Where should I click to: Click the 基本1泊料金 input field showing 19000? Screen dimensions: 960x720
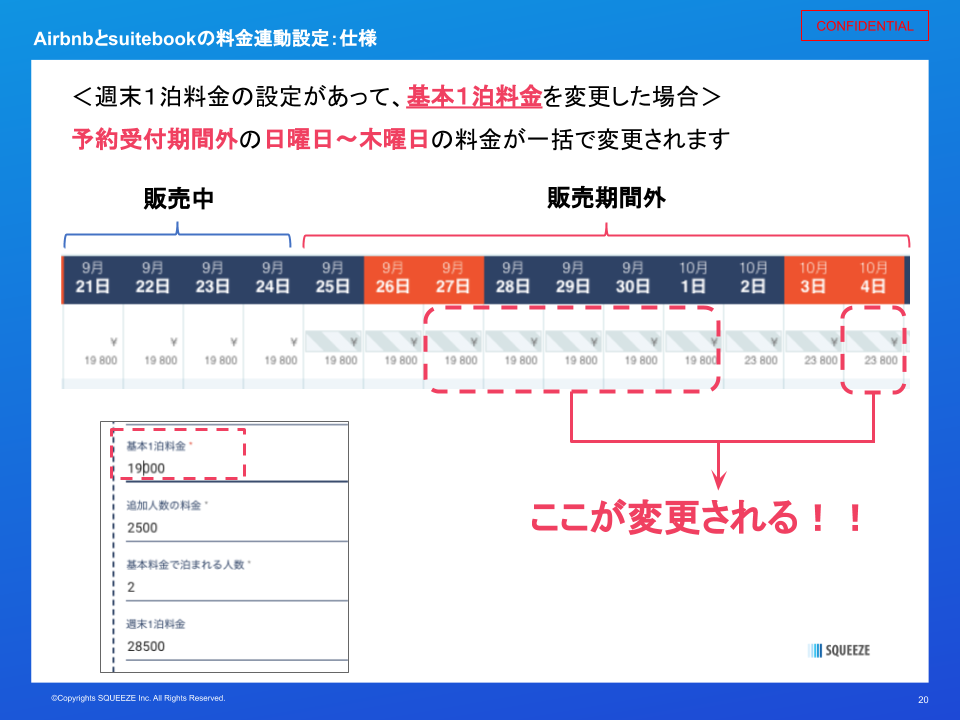[x=236, y=468]
